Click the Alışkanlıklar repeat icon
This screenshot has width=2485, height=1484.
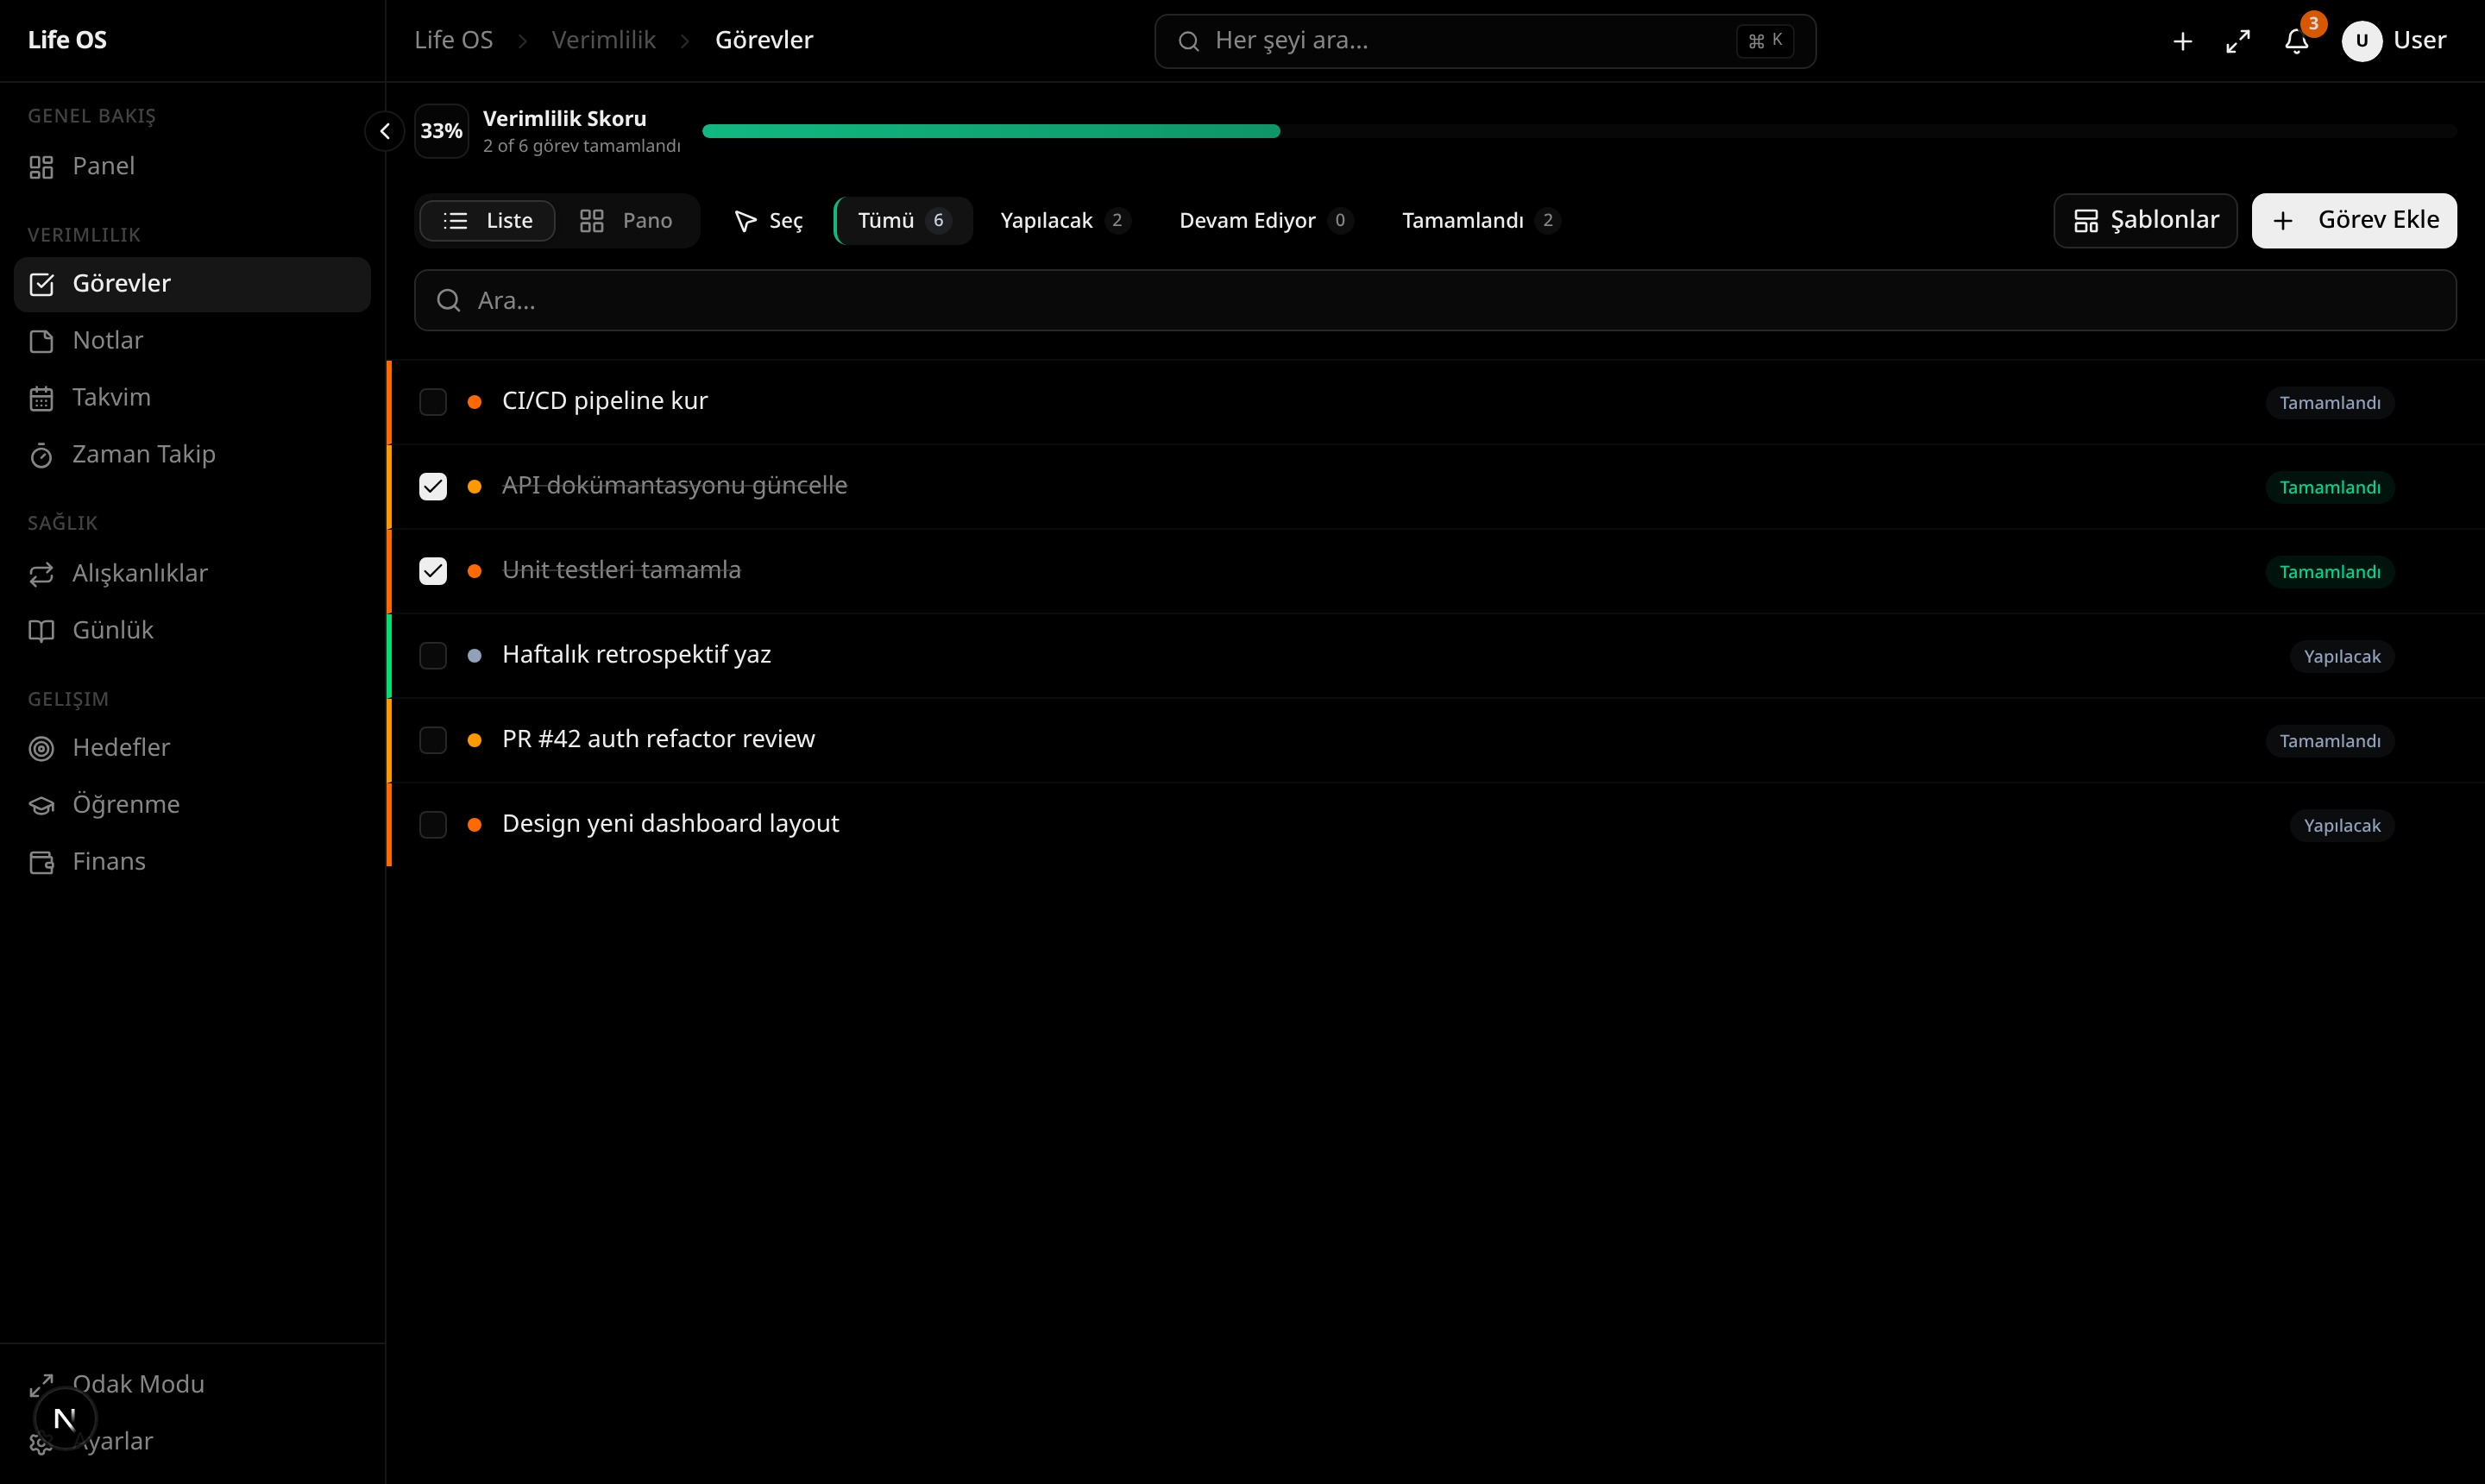pyautogui.click(x=41, y=574)
